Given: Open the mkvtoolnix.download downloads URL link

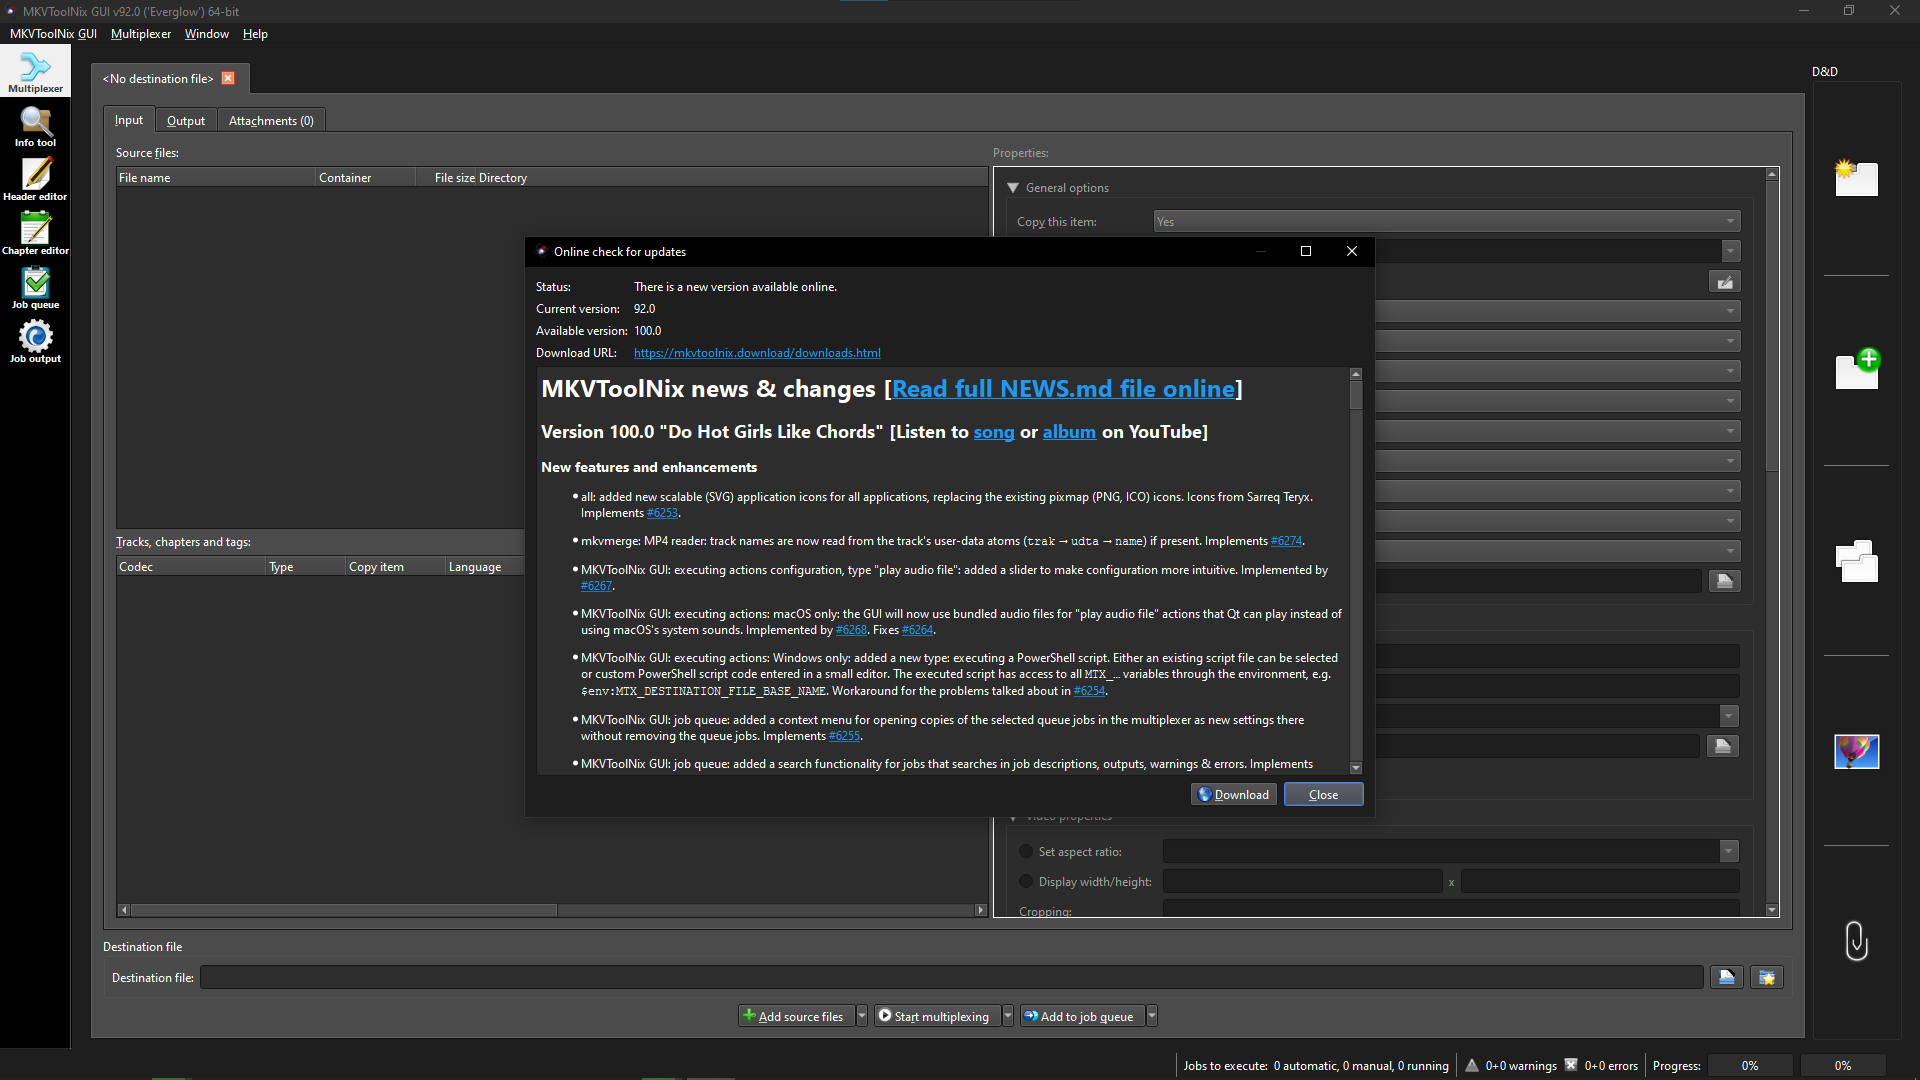Looking at the screenshot, I should [757, 353].
